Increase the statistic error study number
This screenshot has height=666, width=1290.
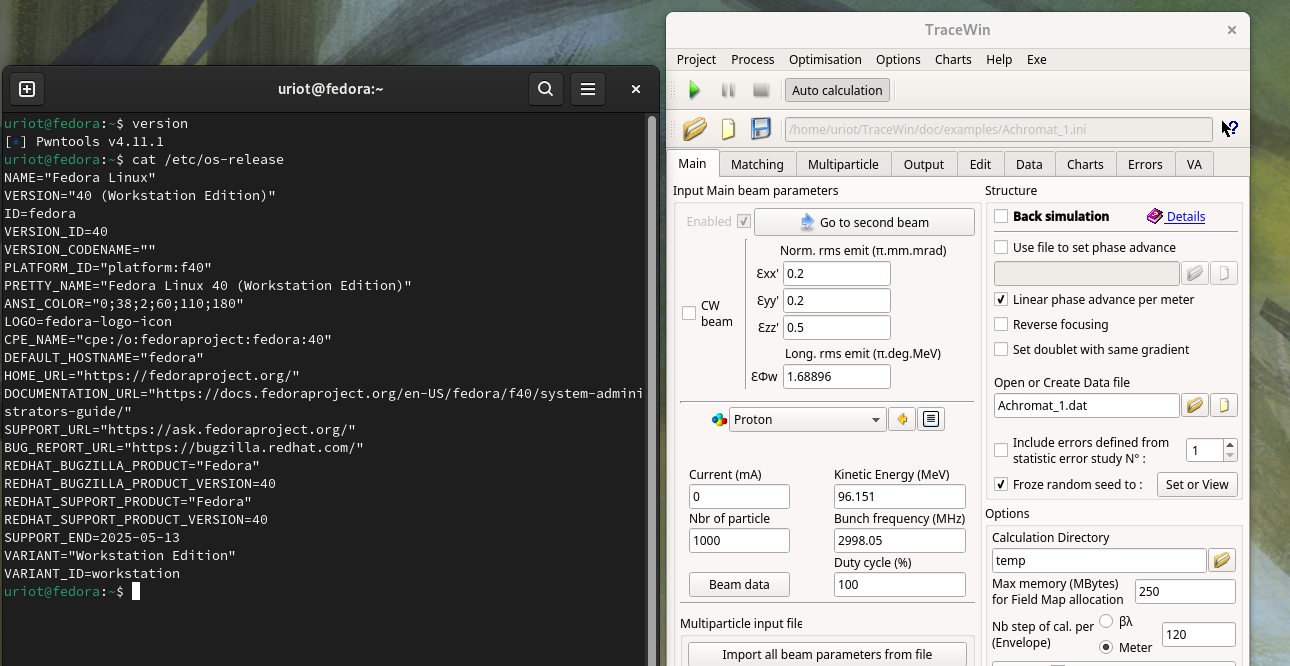coord(1230,445)
